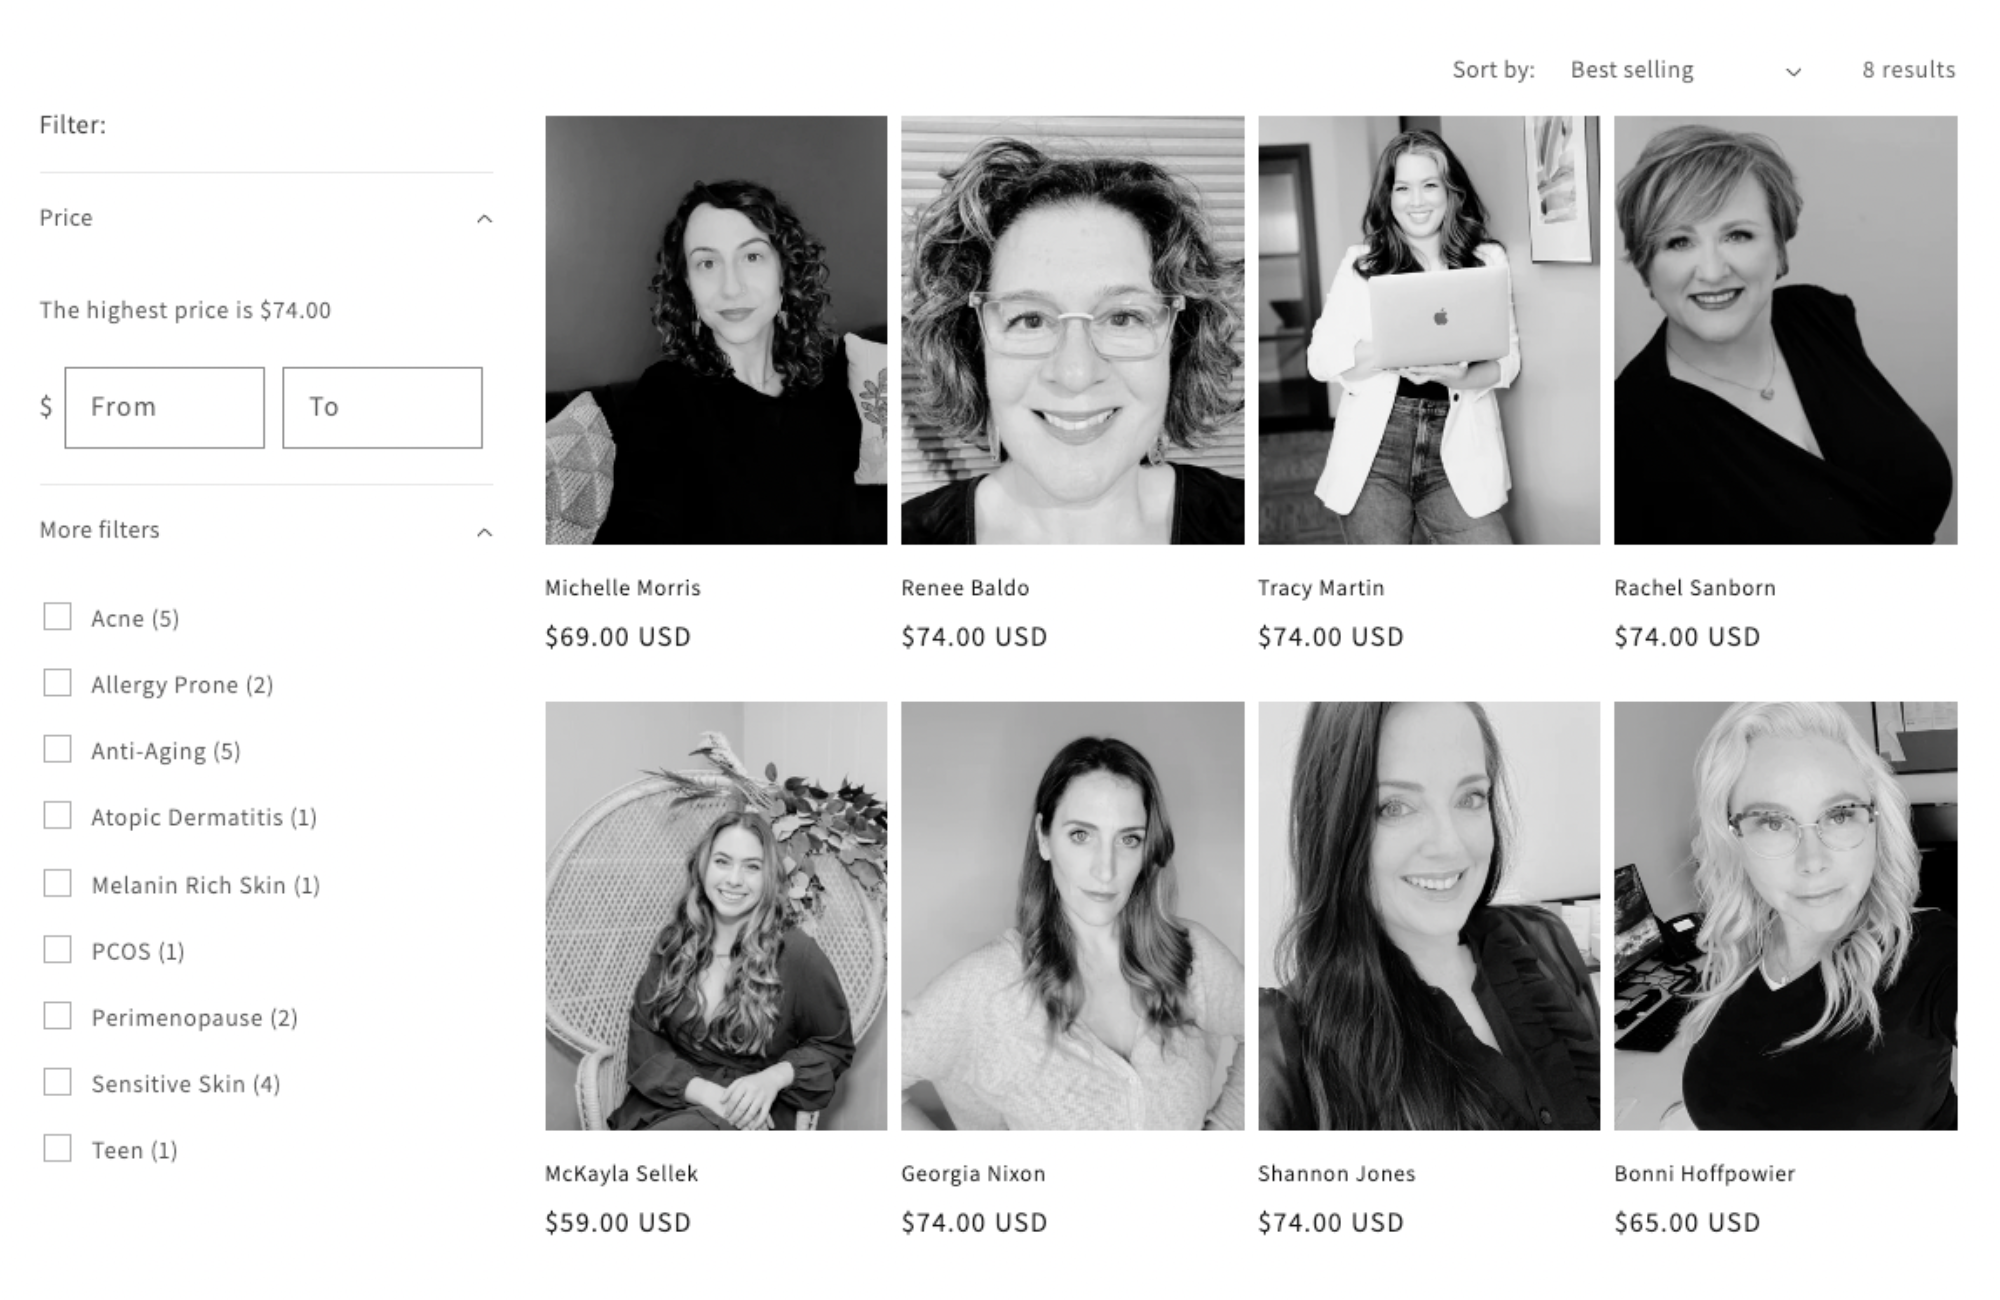Collapse the Price filter chevron

(x=484, y=218)
